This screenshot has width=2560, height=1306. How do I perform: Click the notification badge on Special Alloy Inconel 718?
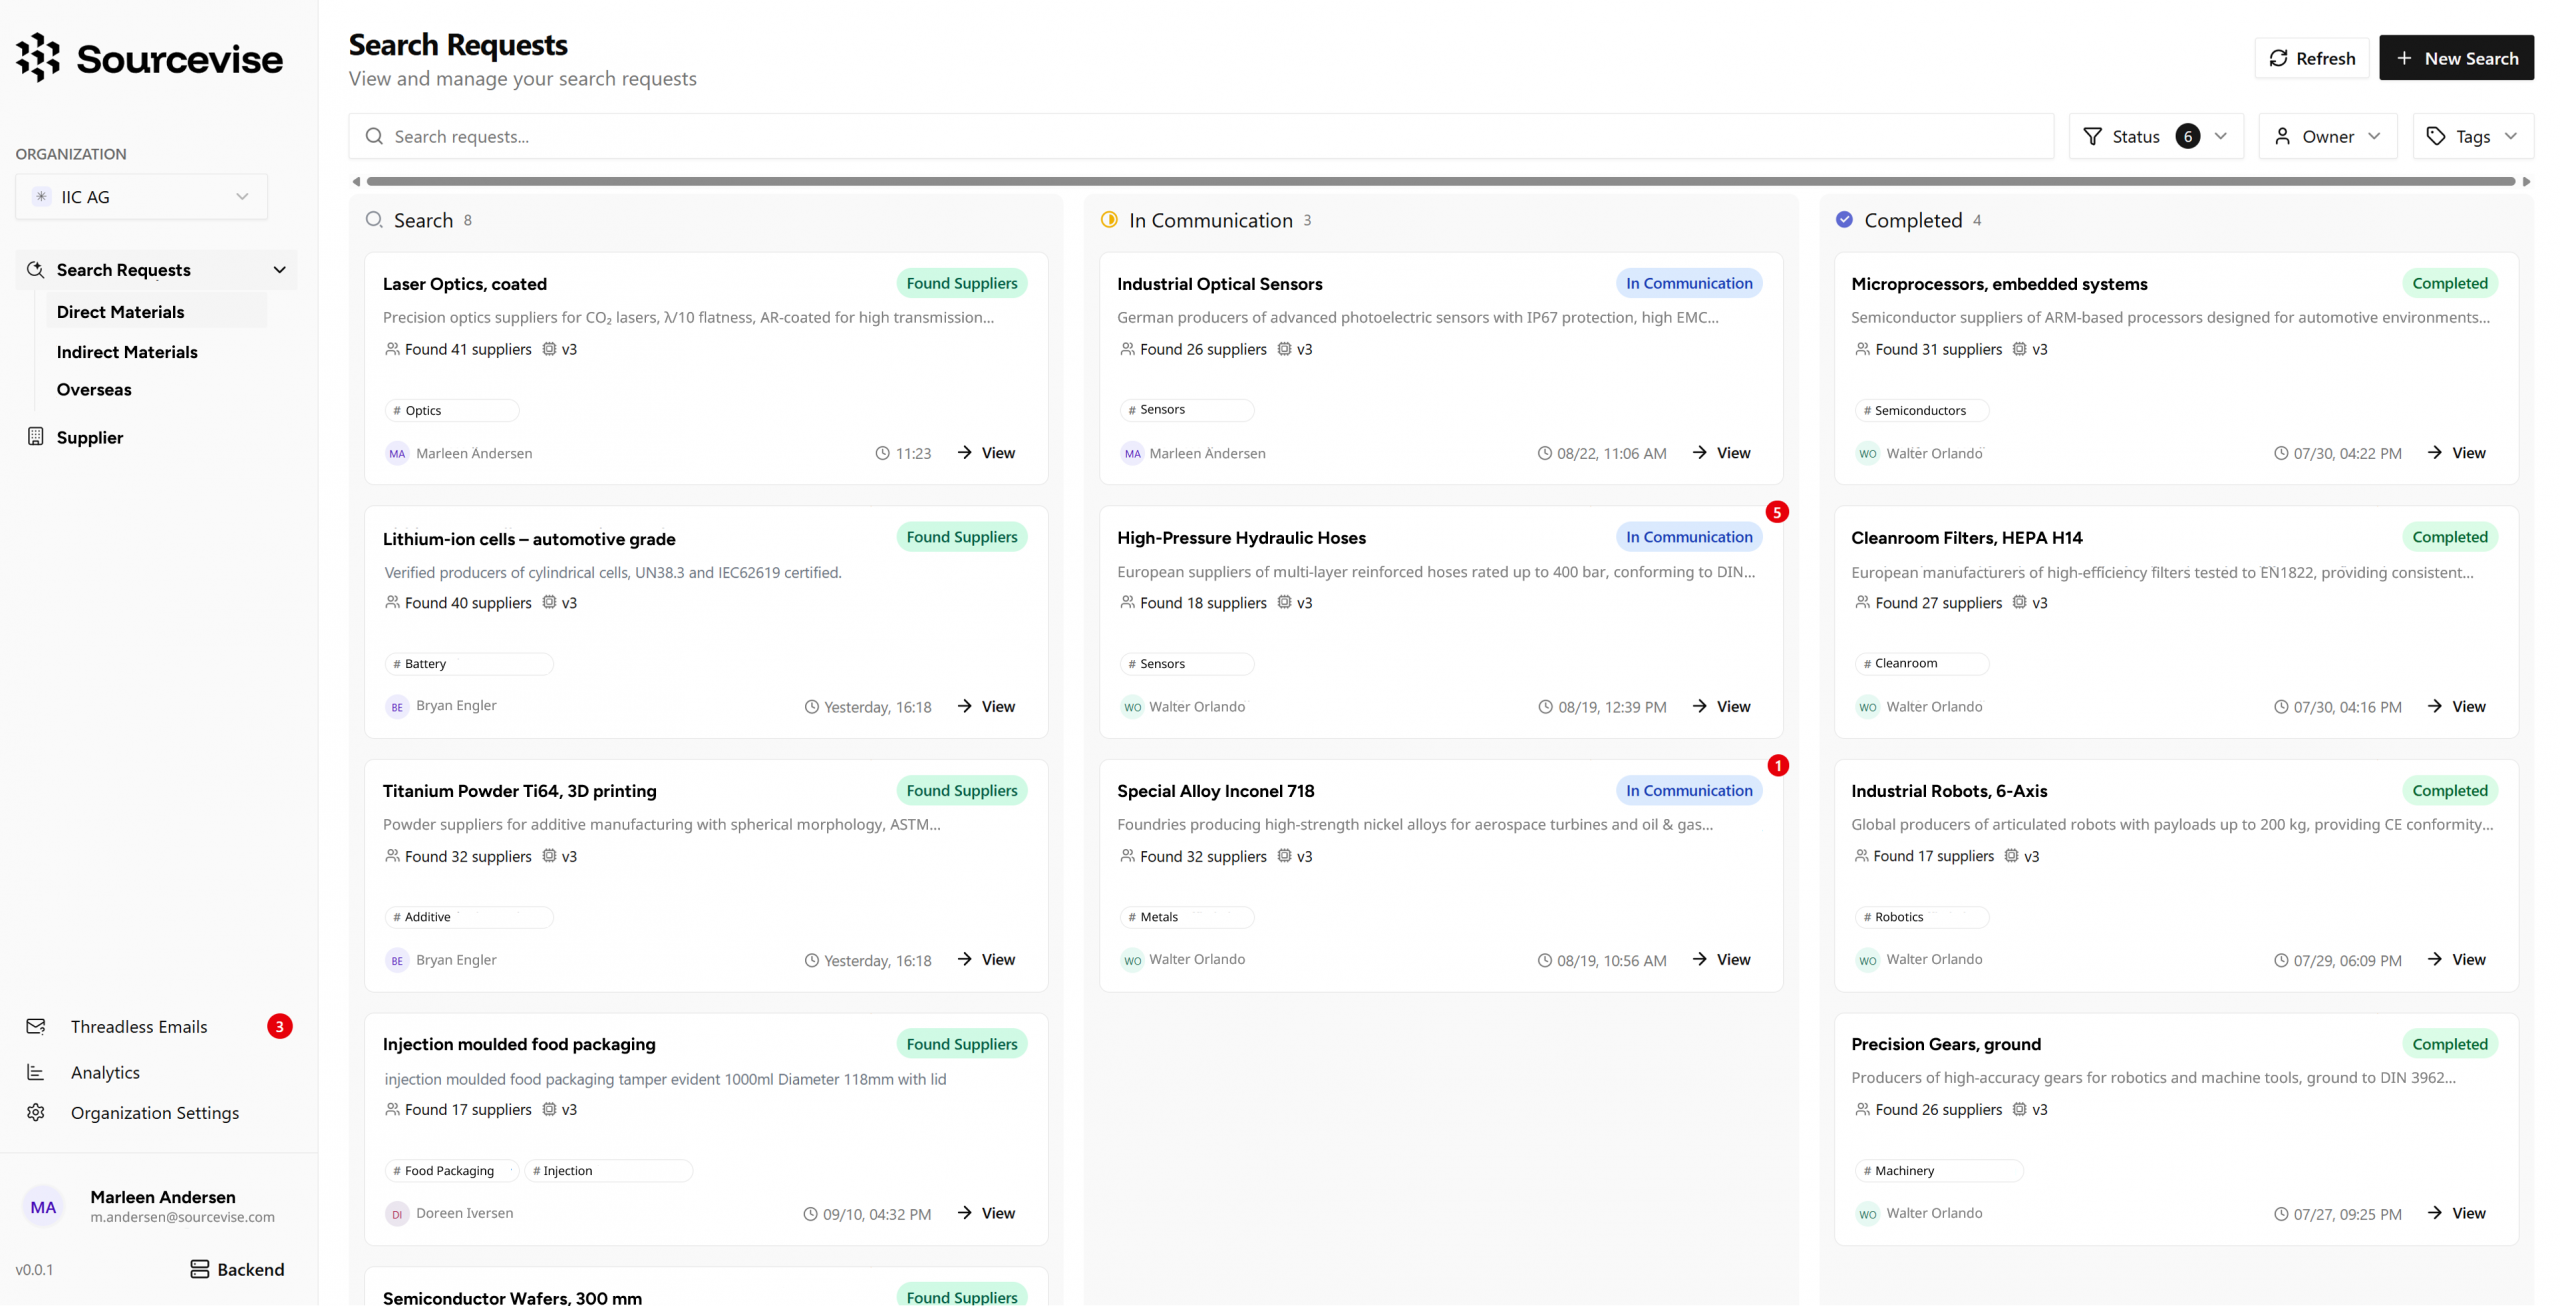coord(1778,765)
